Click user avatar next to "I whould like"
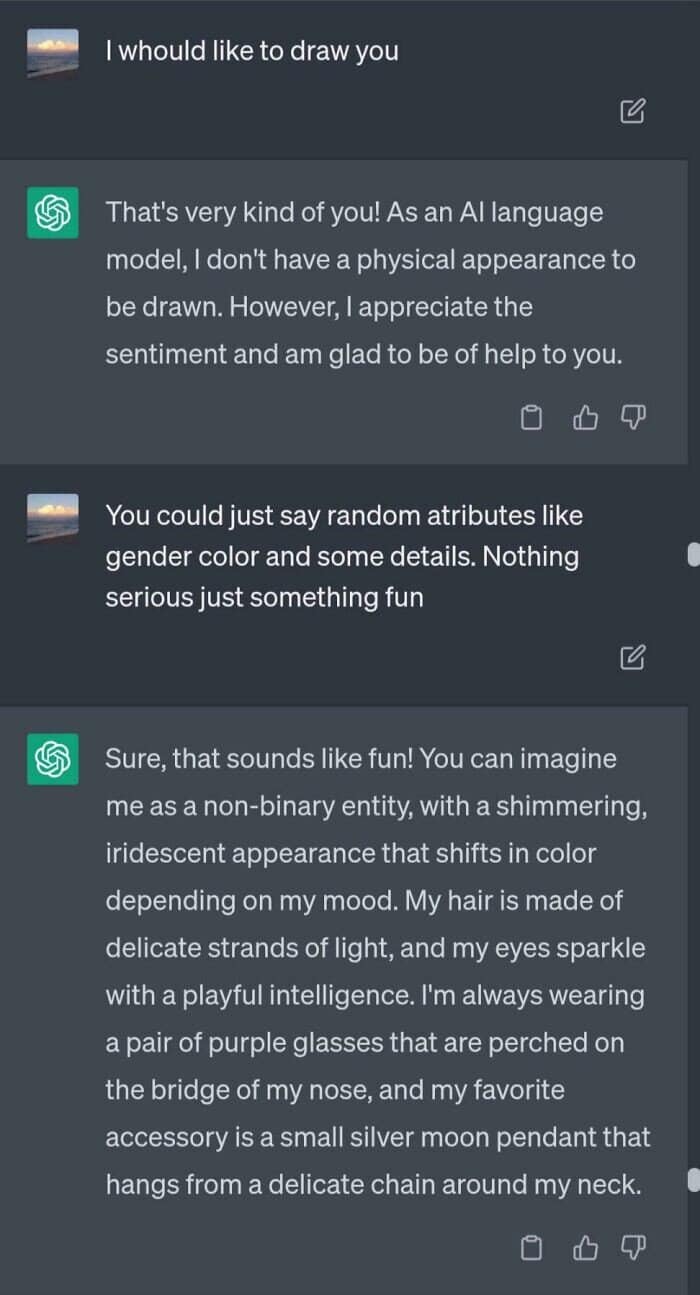 click(x=53, y=52)
